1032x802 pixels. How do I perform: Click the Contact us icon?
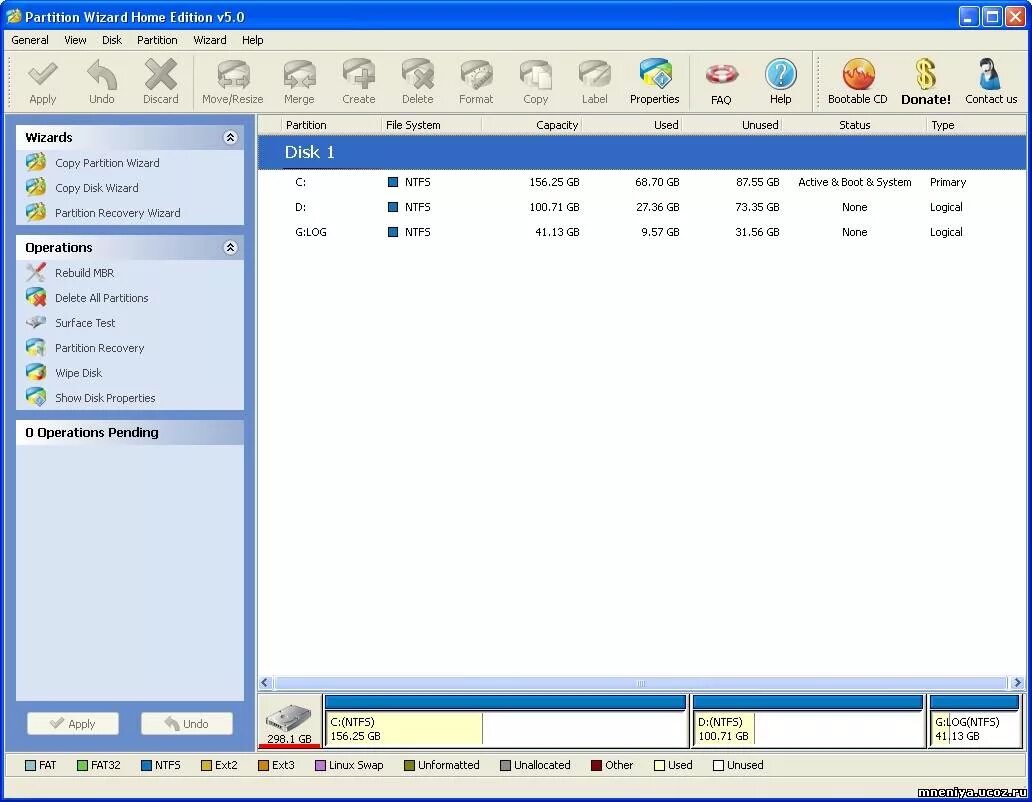[990, 74]
